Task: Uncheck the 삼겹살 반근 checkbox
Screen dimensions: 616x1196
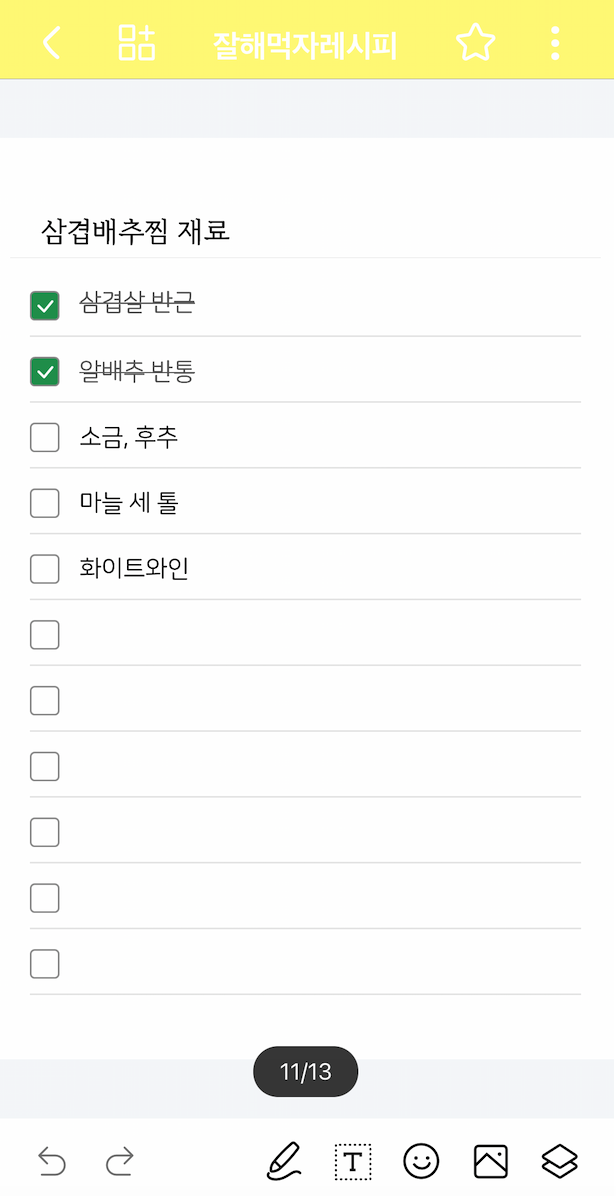Action: 45,305
